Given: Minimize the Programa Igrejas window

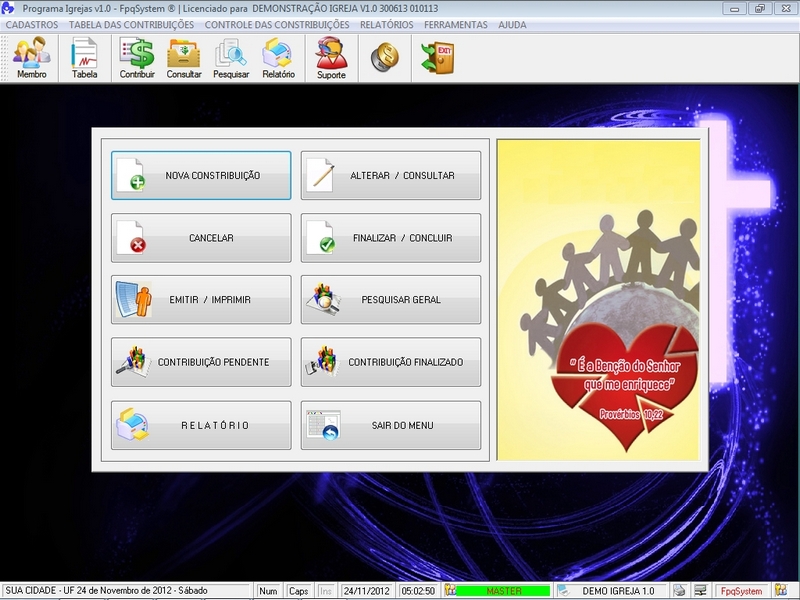Looking at the screenshot, I should 735,8.
